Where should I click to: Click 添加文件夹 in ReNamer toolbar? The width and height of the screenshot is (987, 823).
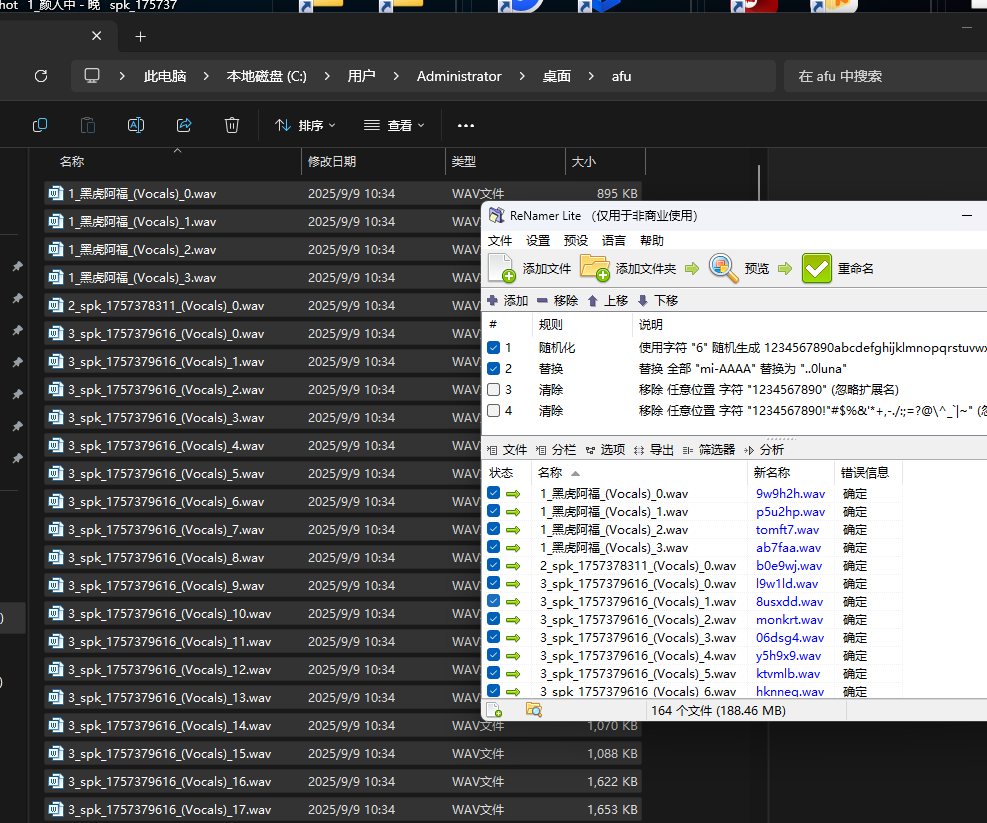(628, 269)
